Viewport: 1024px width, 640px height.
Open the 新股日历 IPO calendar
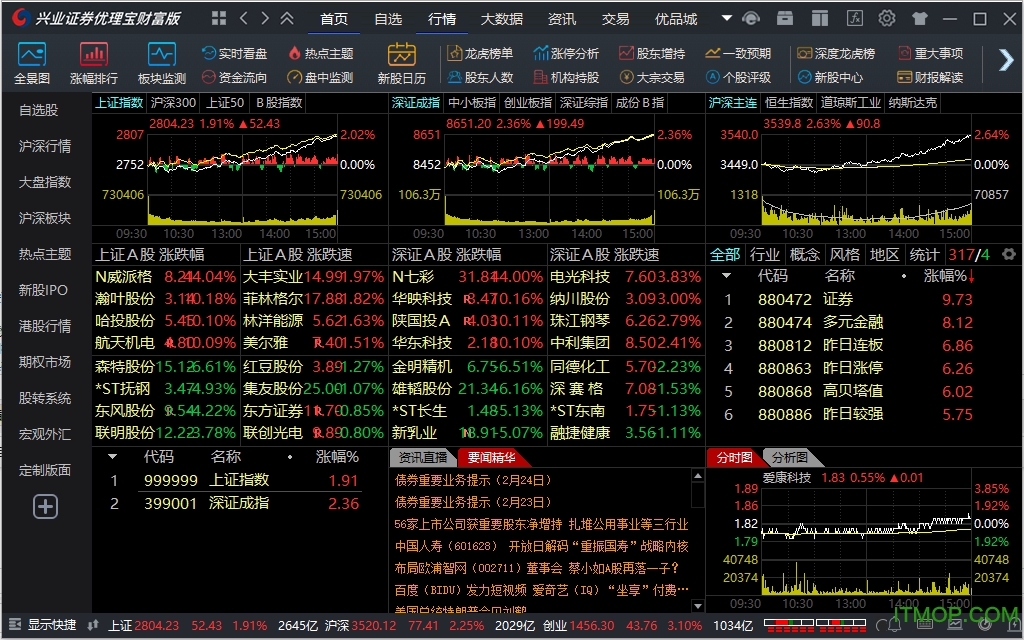402,63
